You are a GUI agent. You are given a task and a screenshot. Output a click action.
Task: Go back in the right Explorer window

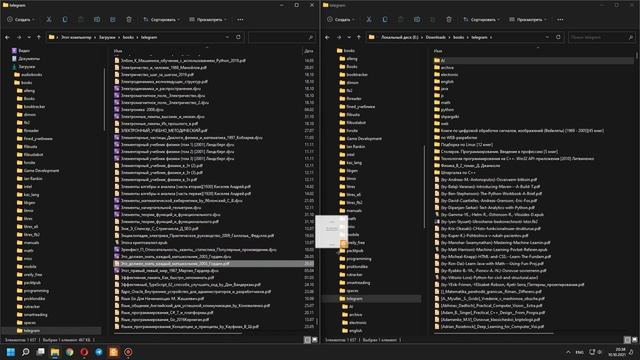327,37
